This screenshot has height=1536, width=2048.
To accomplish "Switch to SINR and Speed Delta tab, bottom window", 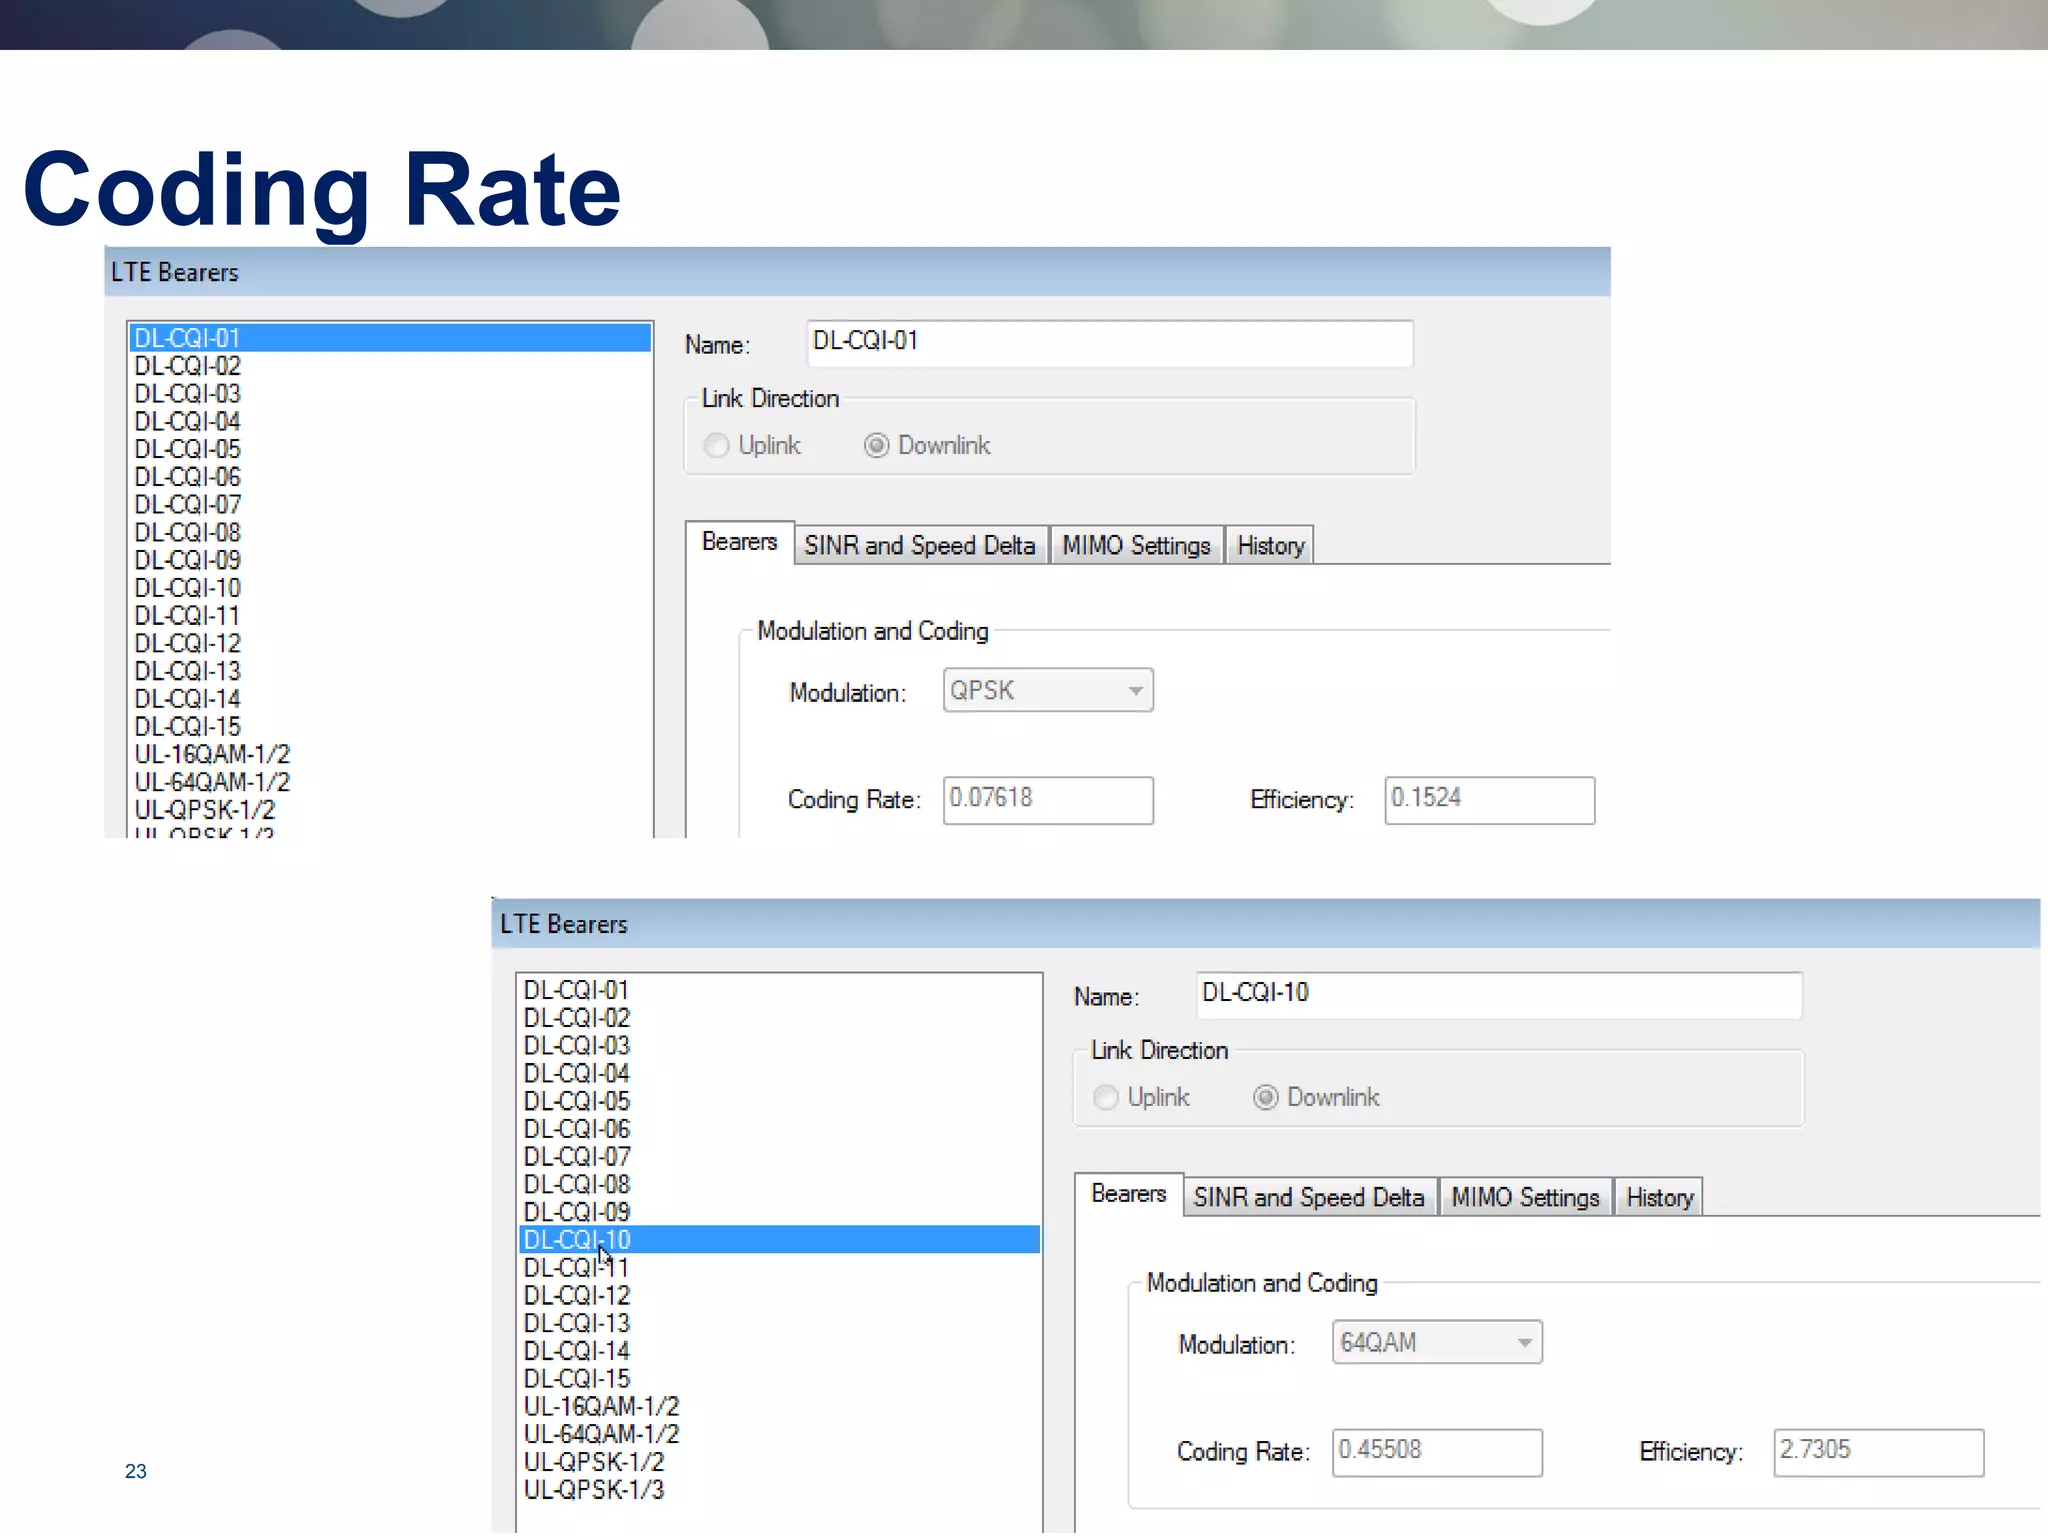I will (1309, 1197).
